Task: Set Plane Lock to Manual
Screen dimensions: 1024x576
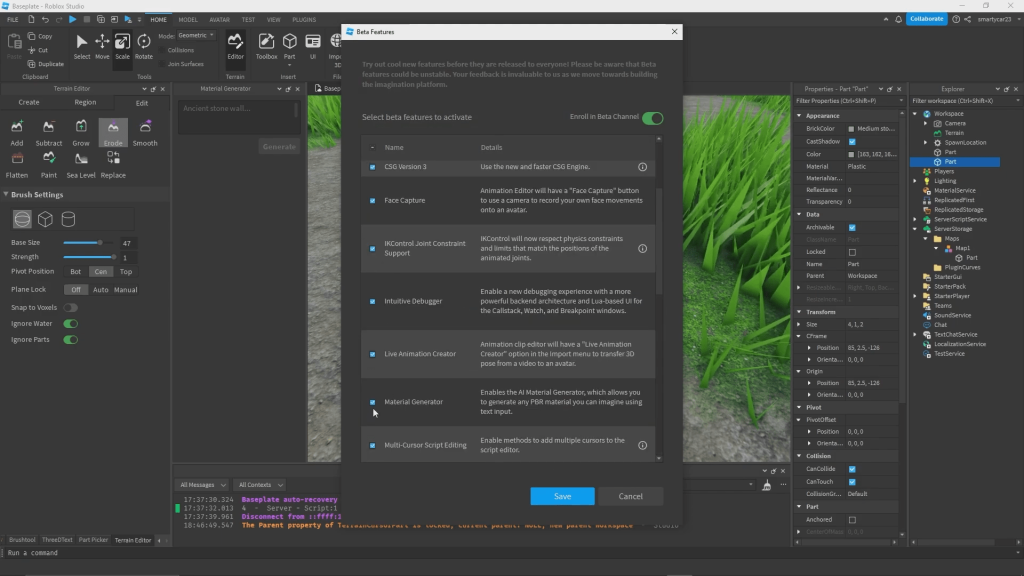Action: click(x=125, y=290)
